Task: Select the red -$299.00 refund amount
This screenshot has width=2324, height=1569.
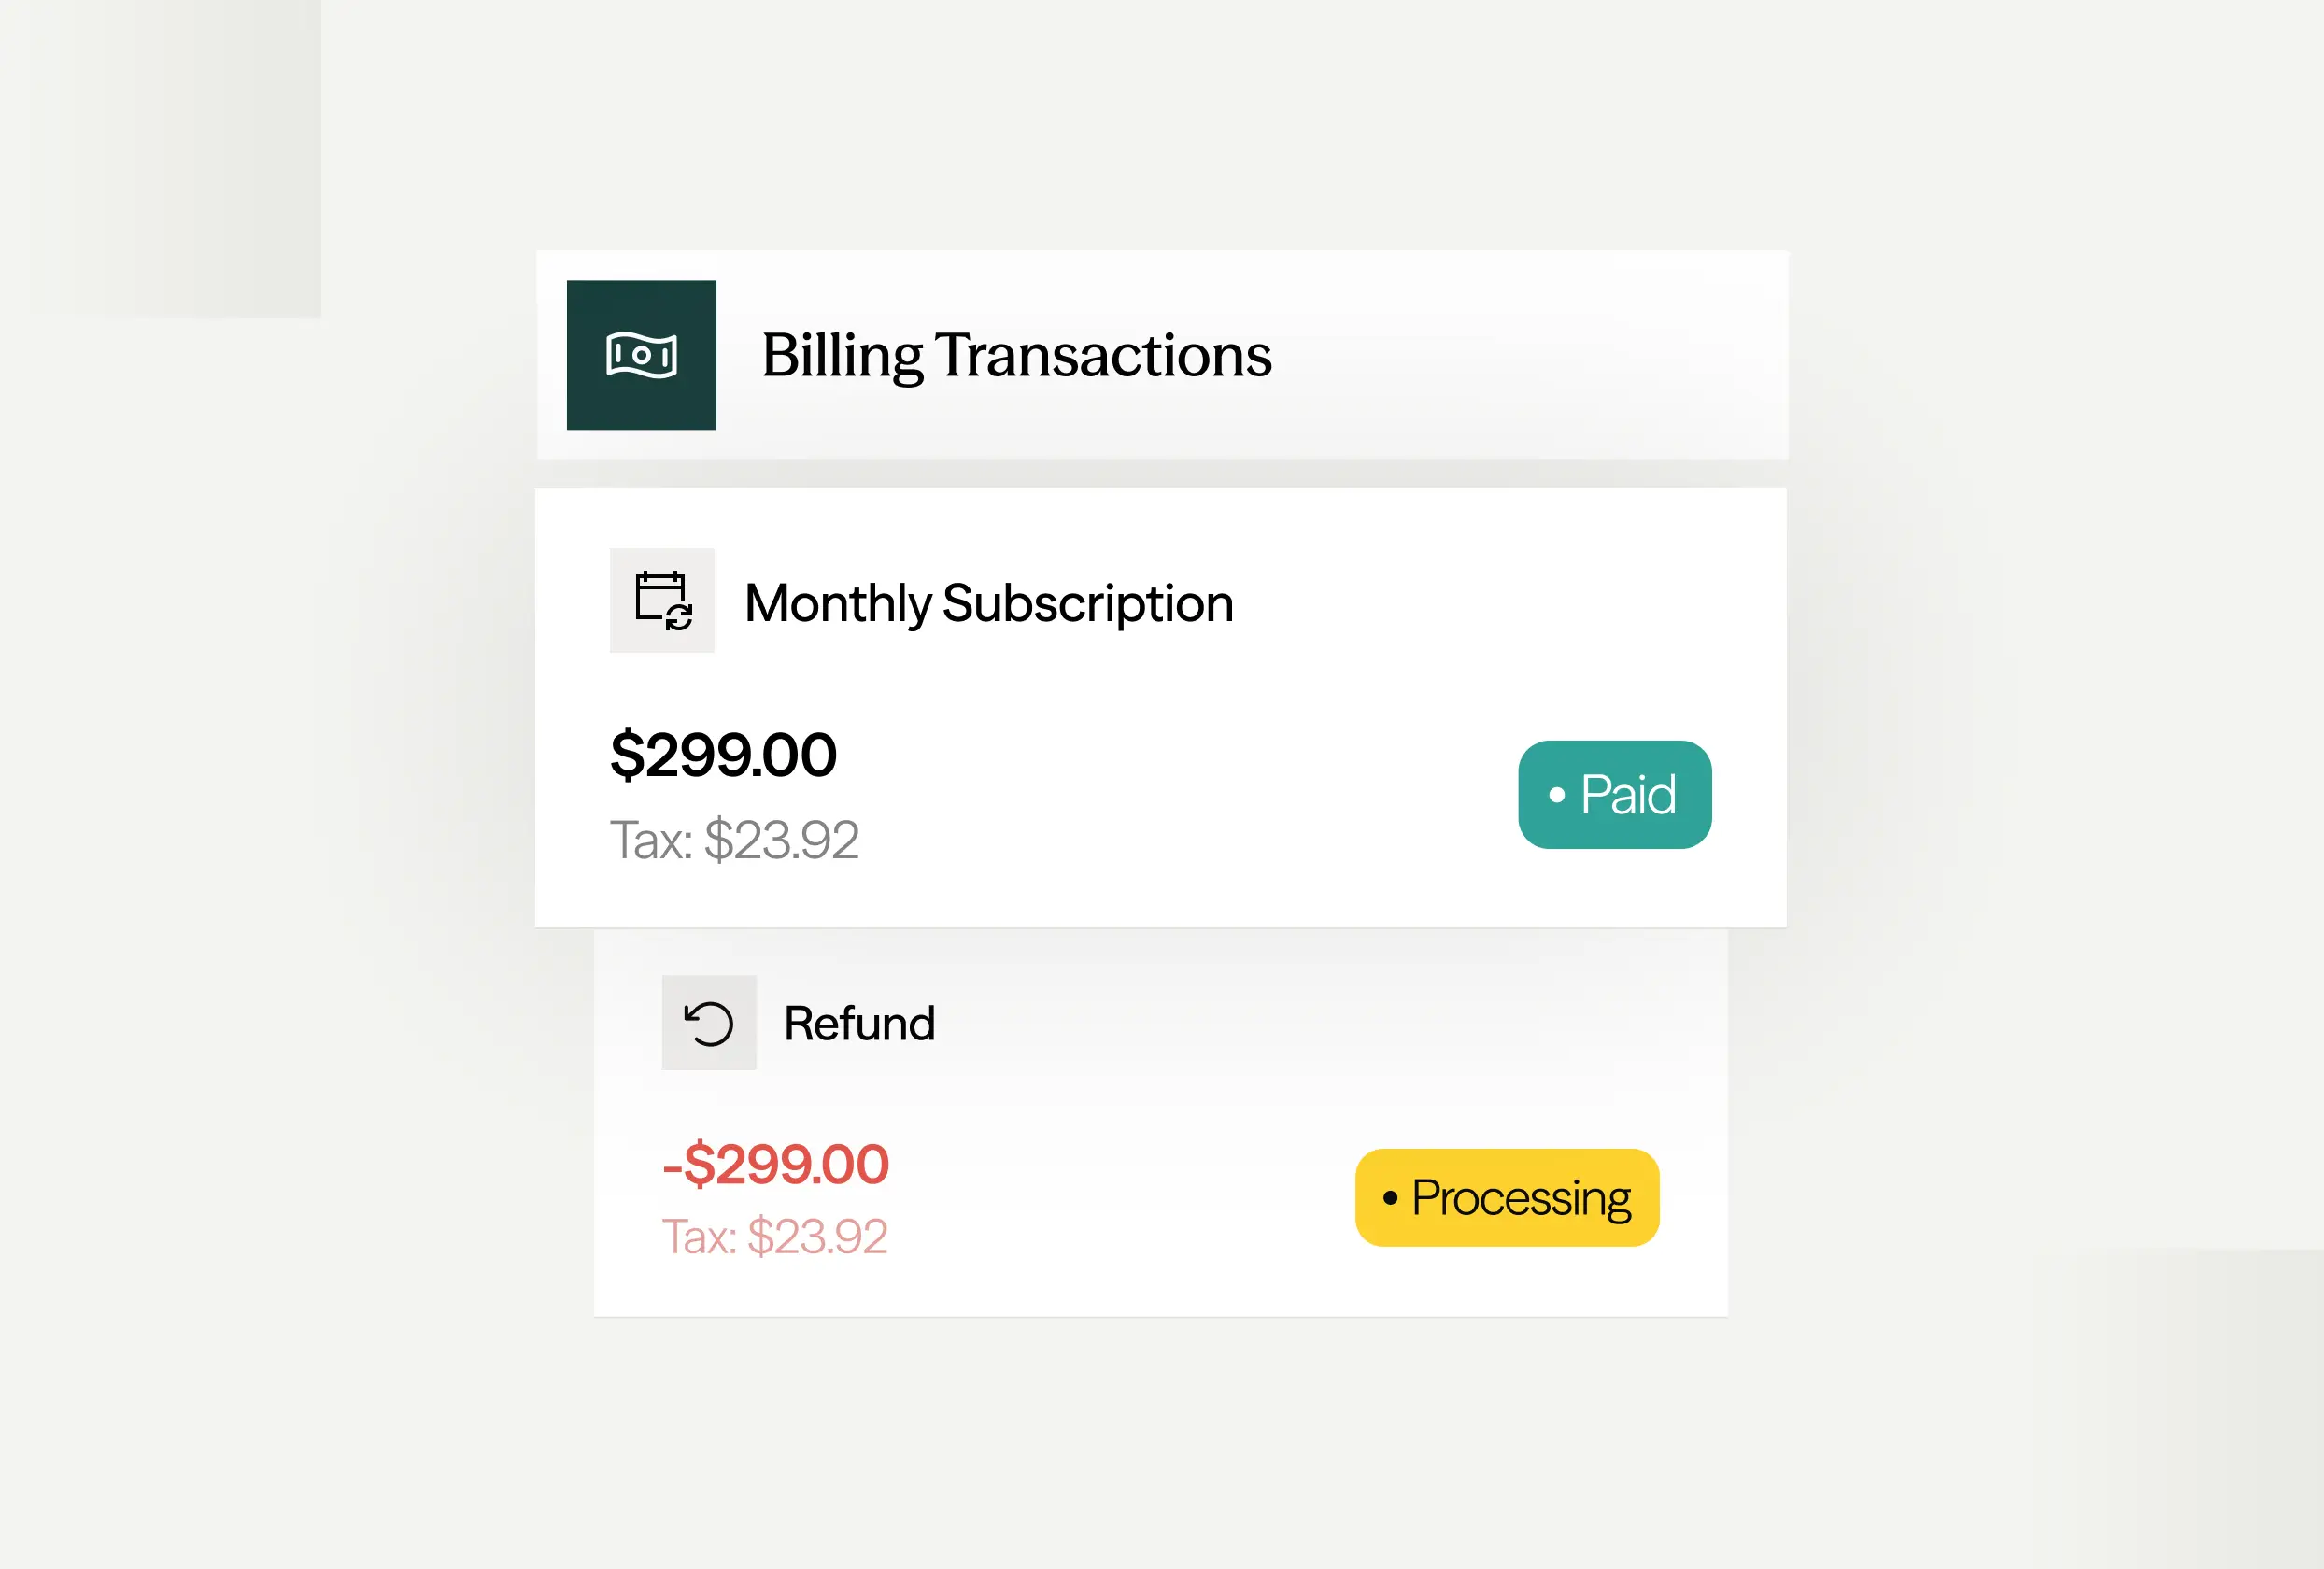Action: [x=776, y=1164]
